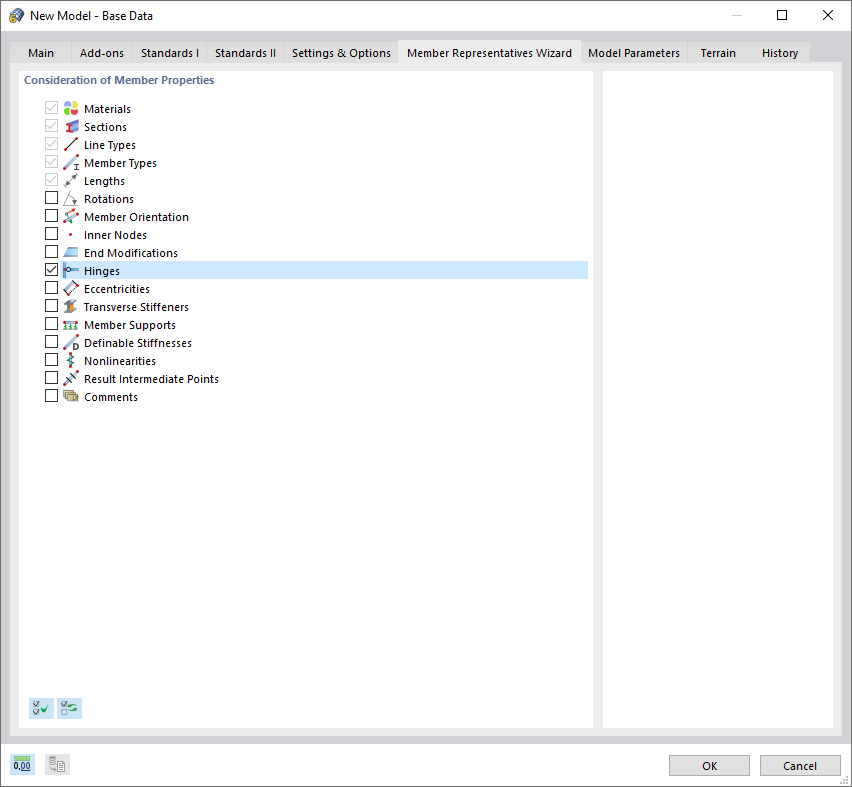Image resolution: width=852 pixels, height=787 pixels.
Task: Enable the End Modifications checkbox
Action: (x=52, y=252)
